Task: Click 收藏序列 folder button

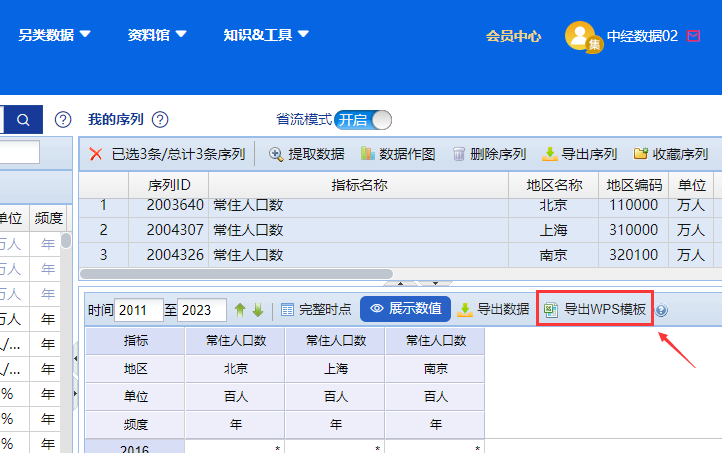Action: (x=670, y=154)
